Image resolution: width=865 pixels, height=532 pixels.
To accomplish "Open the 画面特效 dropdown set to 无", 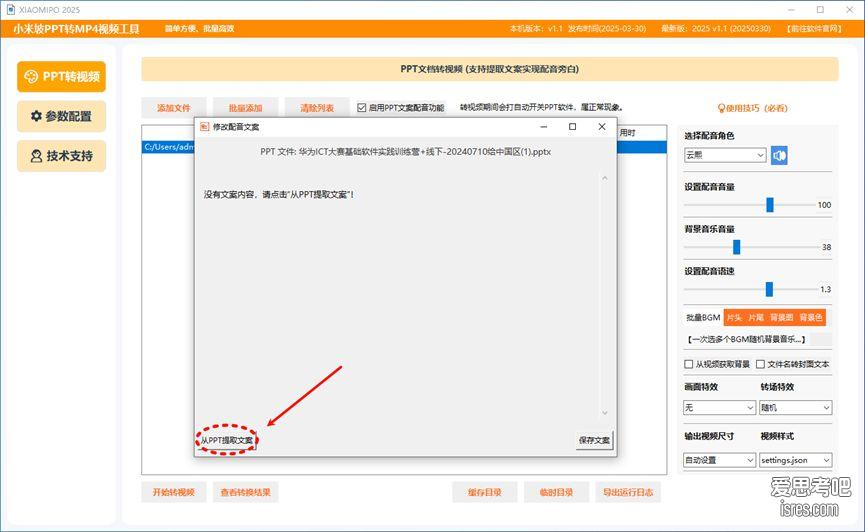I will pos(719,408).
